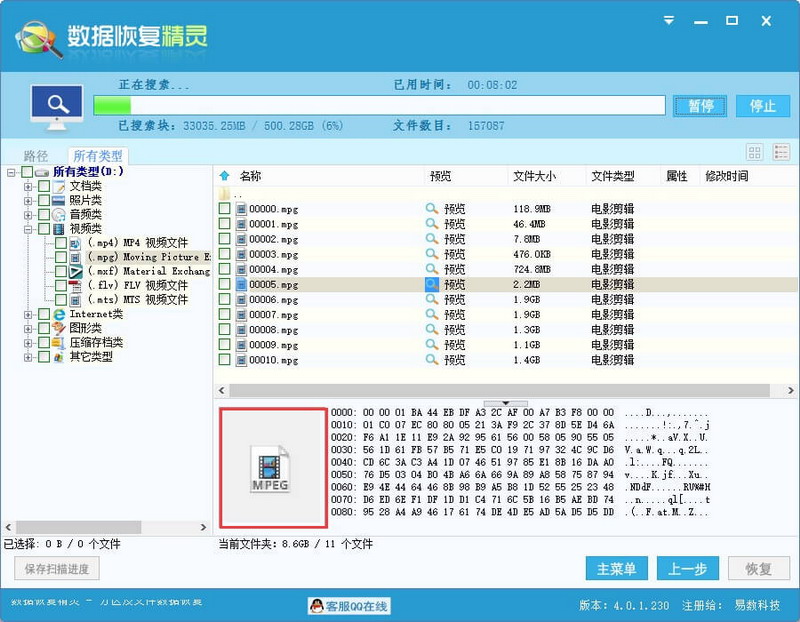Check the box for 00000.mpg

pos(224,208)
